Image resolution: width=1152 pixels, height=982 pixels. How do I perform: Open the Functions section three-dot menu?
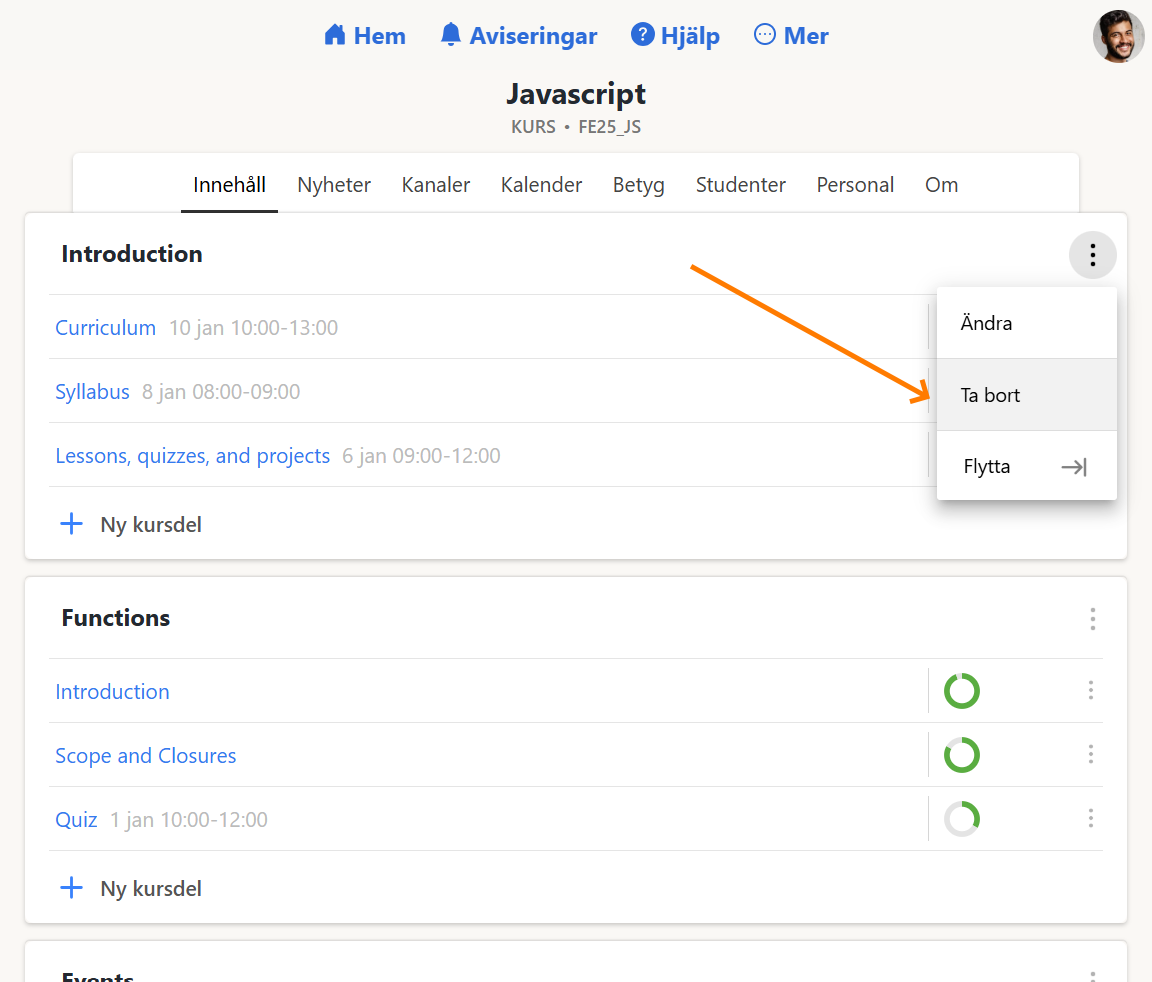pos(1092,619)
